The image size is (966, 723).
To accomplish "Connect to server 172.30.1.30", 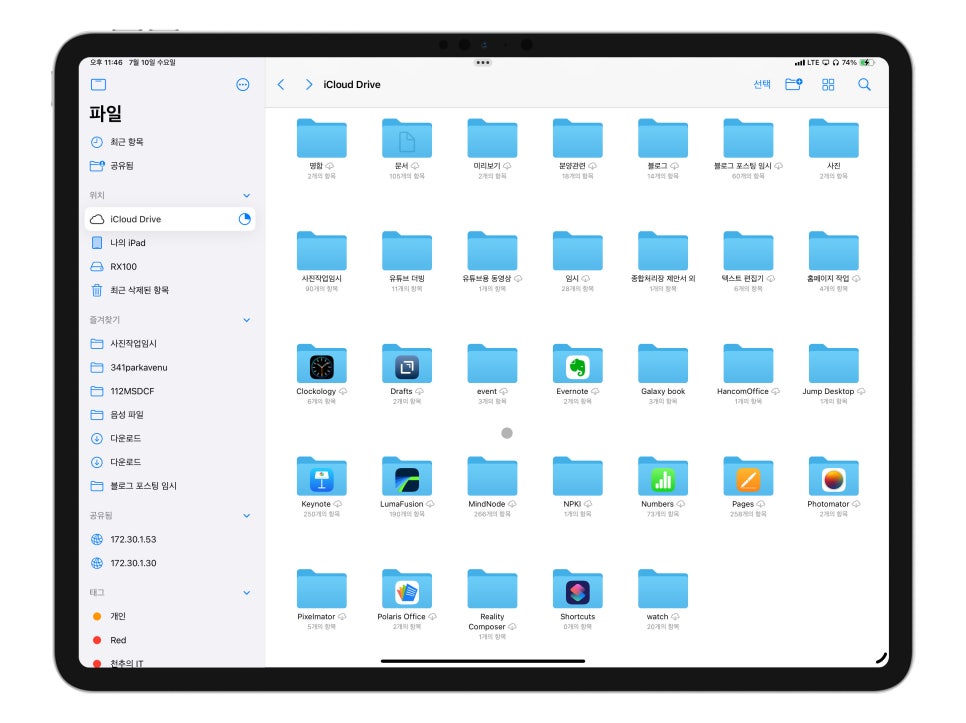I will click(169, 563).
